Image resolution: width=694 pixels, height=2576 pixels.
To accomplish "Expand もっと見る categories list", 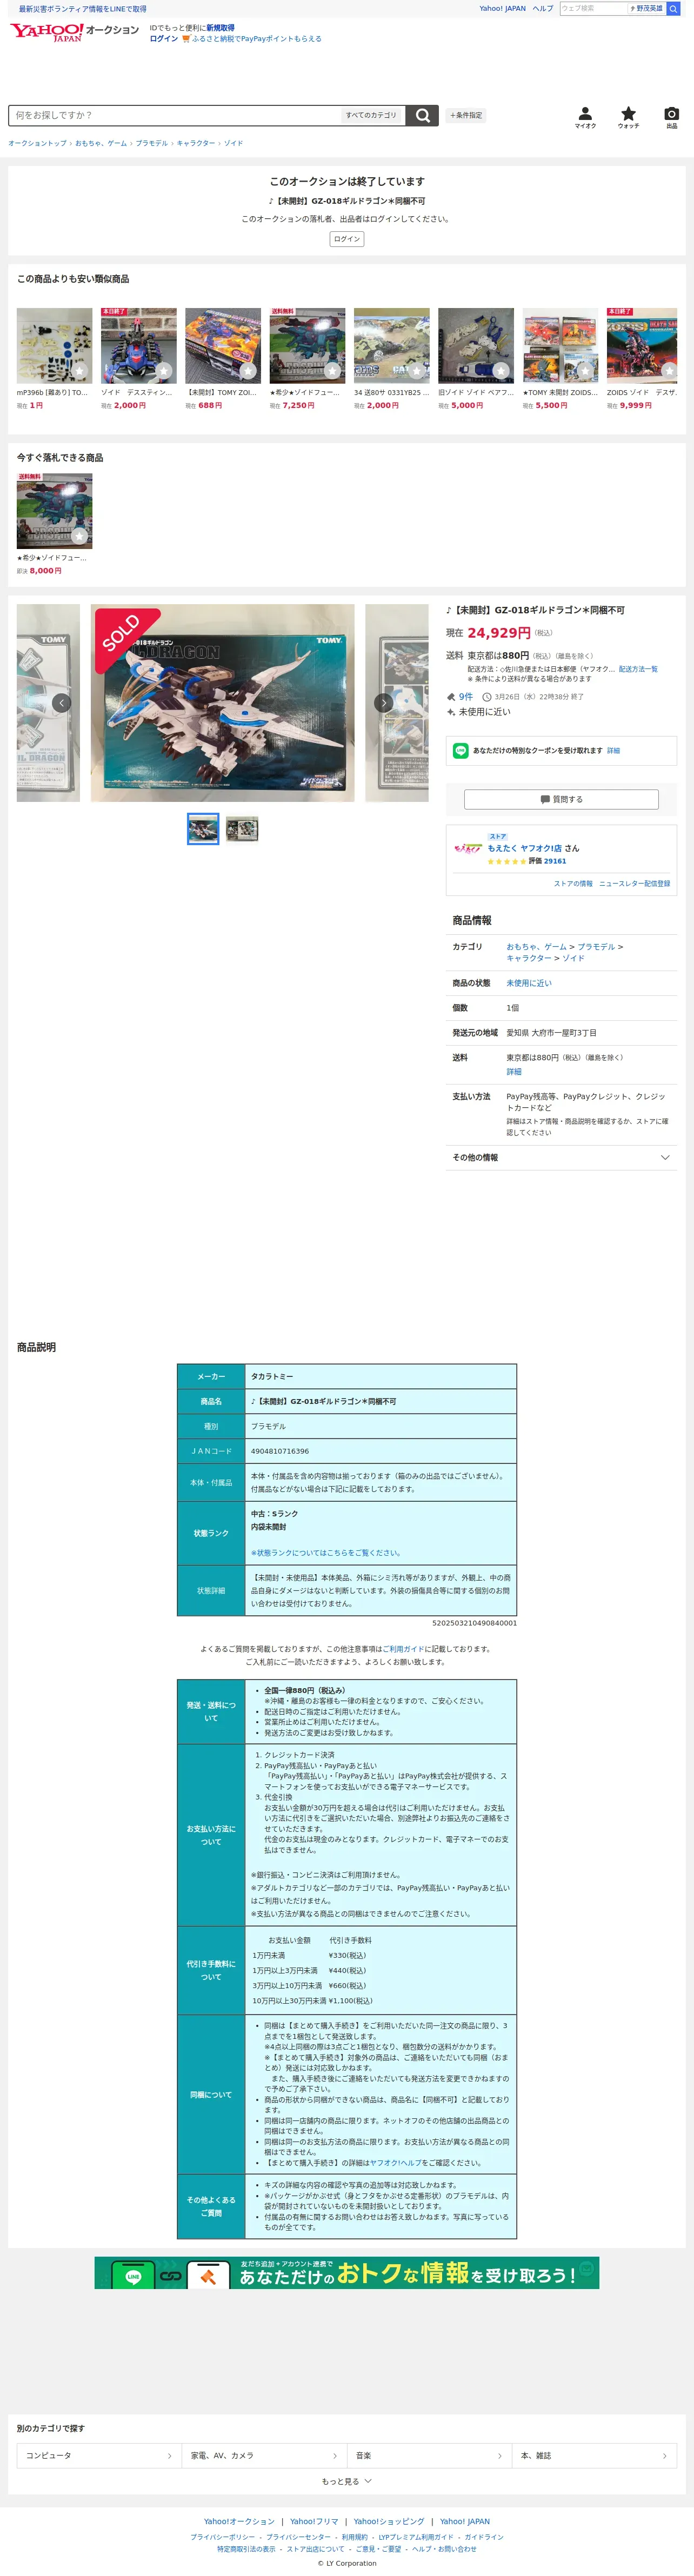I will pos(346,2482).
